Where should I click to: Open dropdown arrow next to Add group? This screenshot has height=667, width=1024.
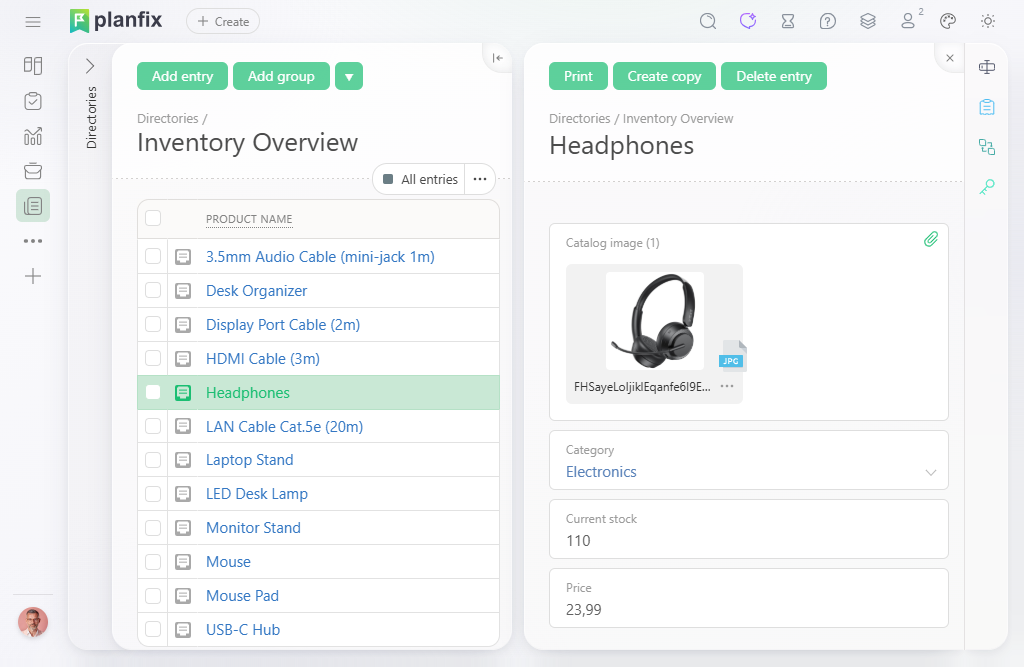[349, 76]
